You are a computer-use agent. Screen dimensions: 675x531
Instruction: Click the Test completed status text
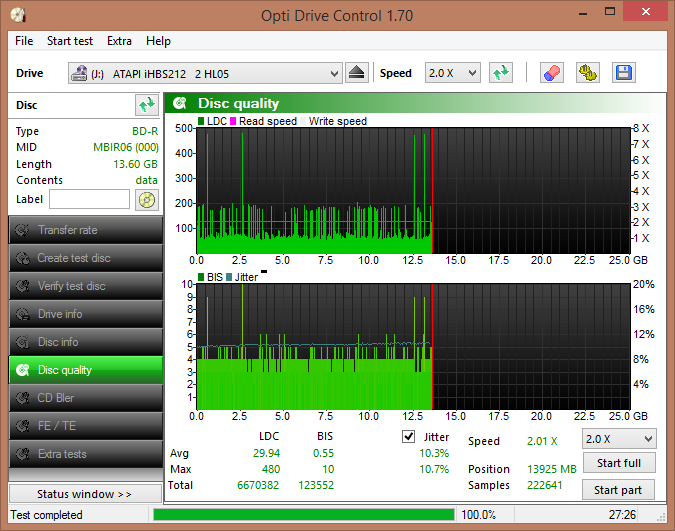[46, 515]
